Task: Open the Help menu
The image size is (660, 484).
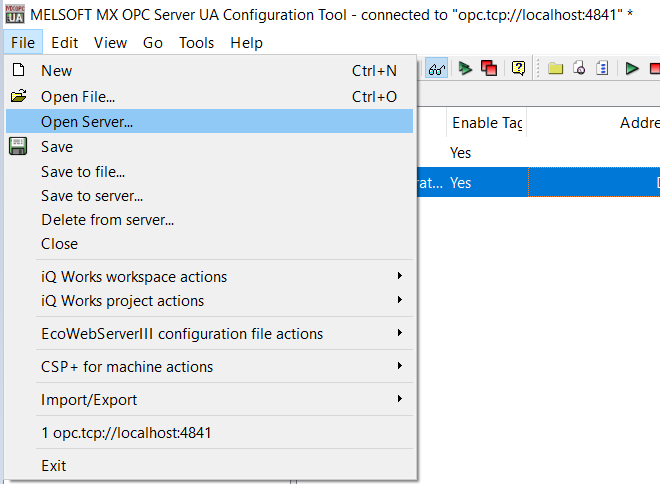Action: tap(246, 43)
